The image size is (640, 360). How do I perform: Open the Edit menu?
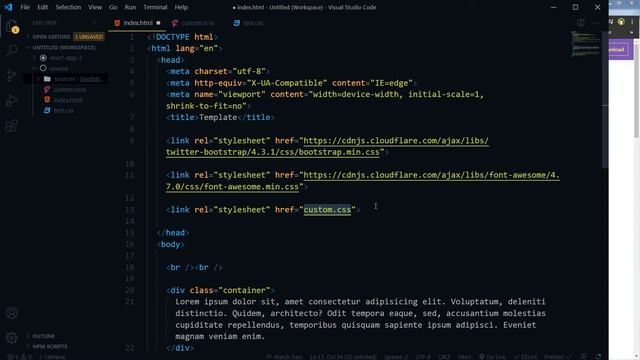tap(42, 7)
